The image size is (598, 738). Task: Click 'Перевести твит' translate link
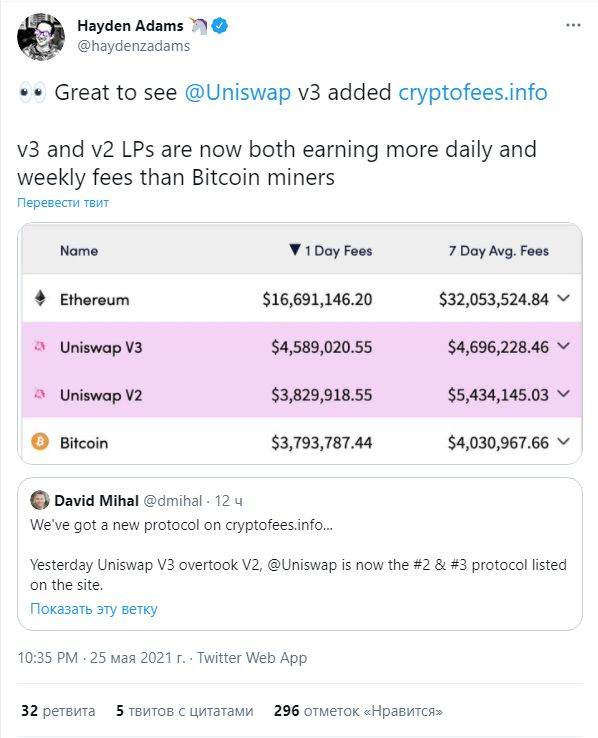pos(63,203)
